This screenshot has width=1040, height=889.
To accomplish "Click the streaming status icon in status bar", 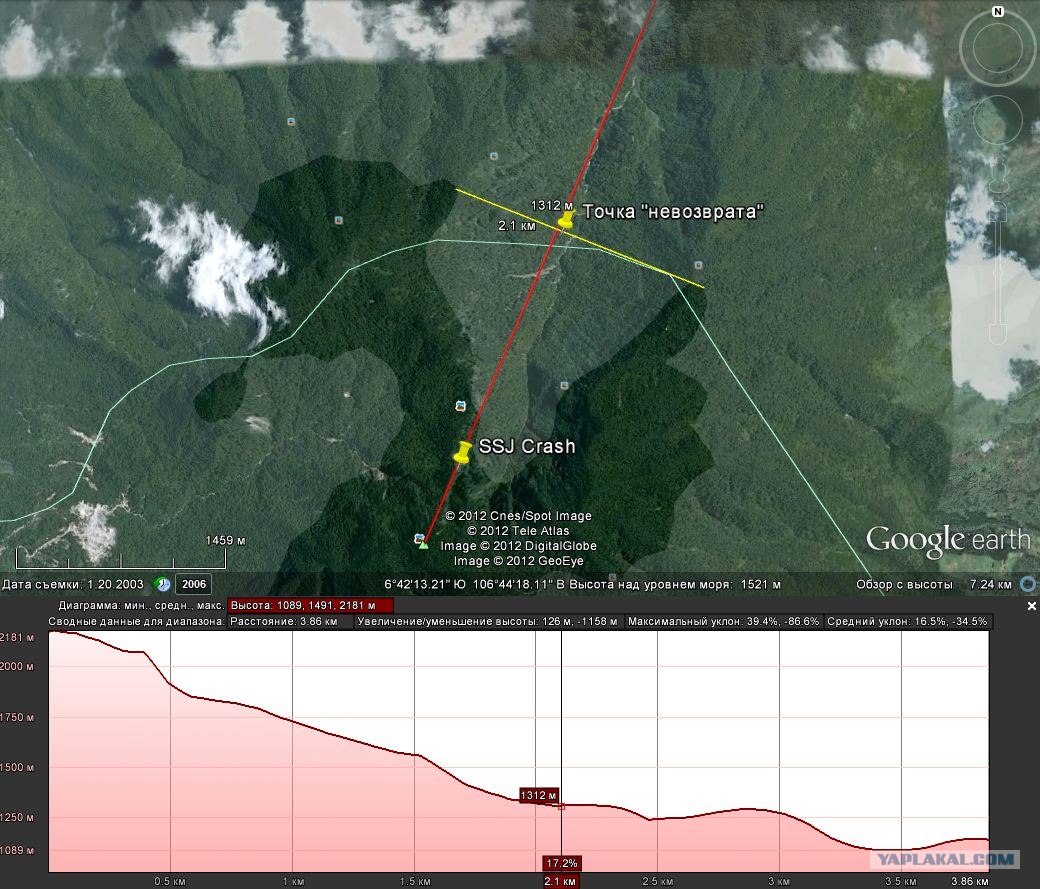I will (x=1028, y=584).
